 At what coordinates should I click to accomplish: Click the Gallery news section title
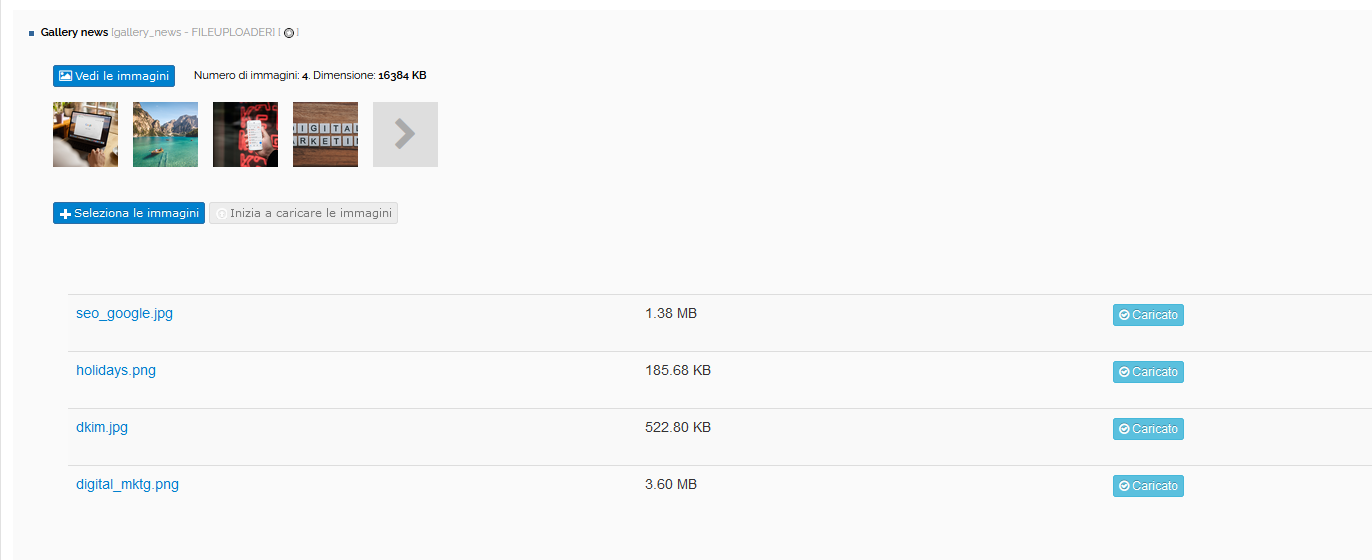point(74,33)
